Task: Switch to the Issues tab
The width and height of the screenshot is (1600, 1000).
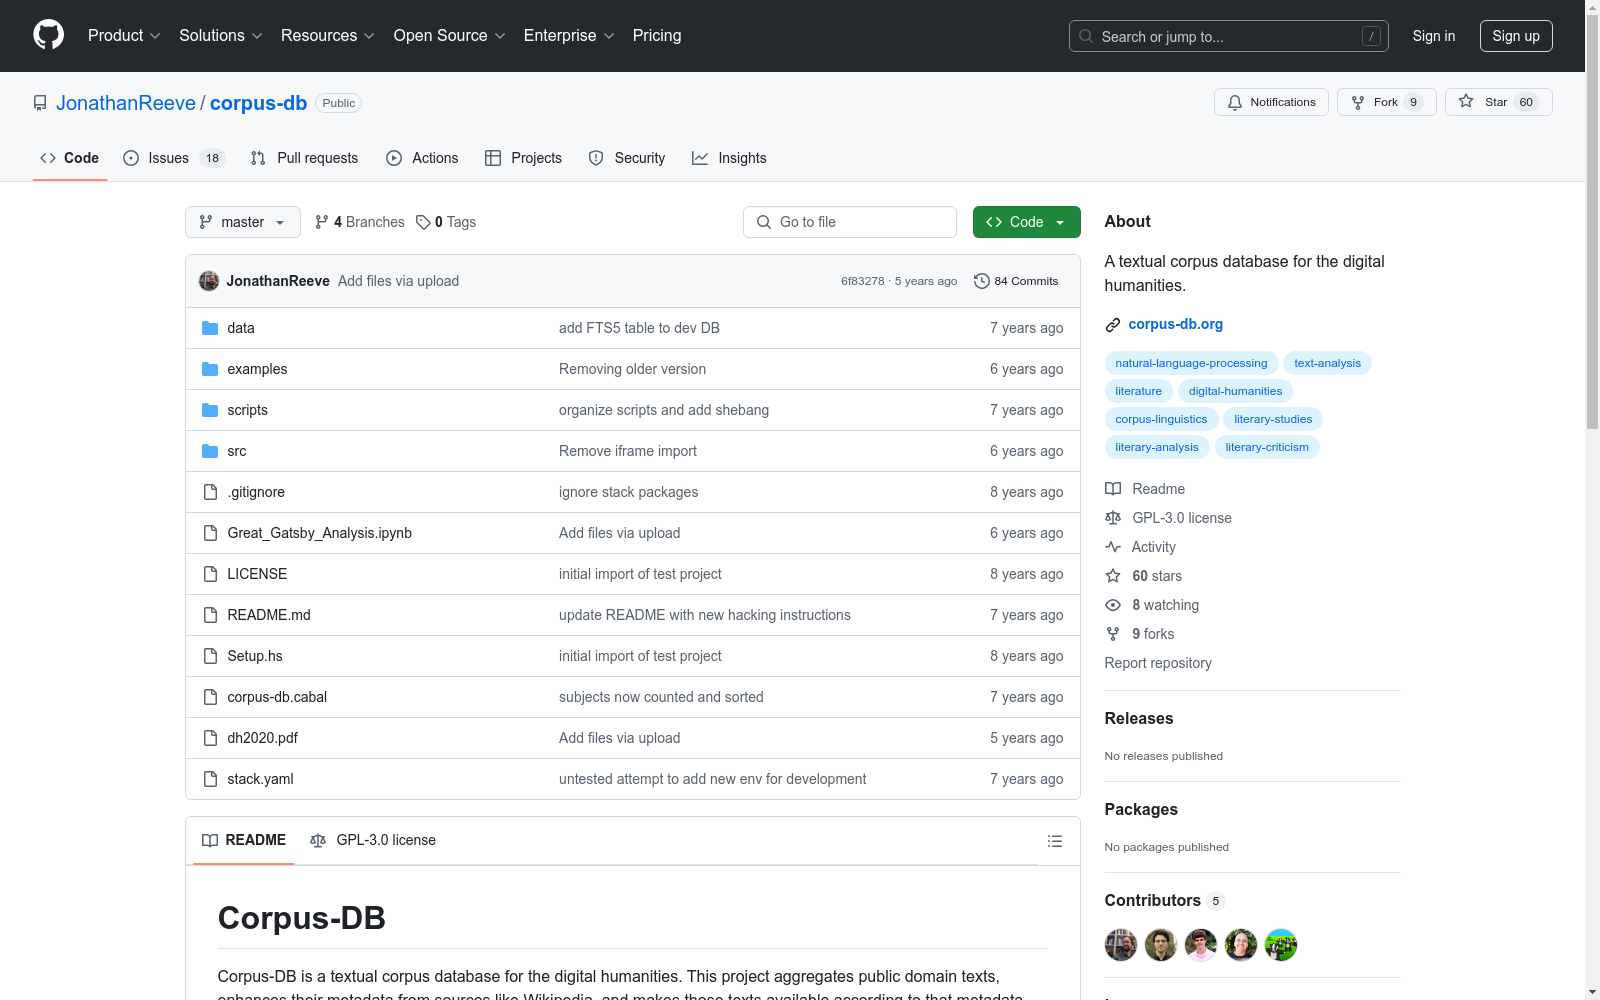Action: coord(174,158)
